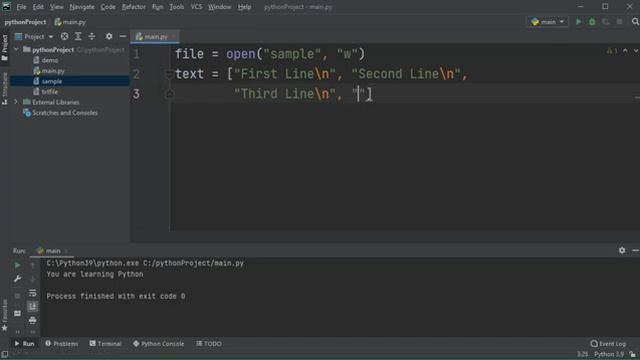This screenshot has width=640, height=360.
Task: Select the sample file in project tree
Action: tap(51, 81)
